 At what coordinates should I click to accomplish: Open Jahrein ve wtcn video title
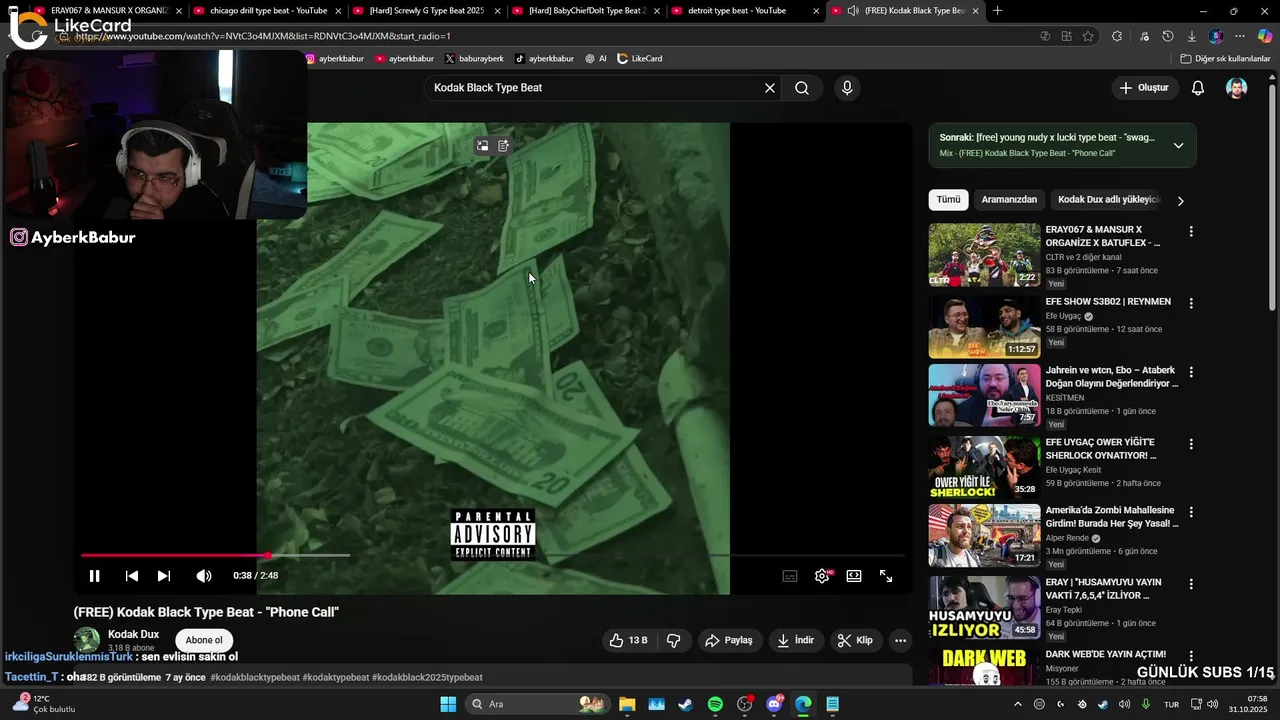1112,377
